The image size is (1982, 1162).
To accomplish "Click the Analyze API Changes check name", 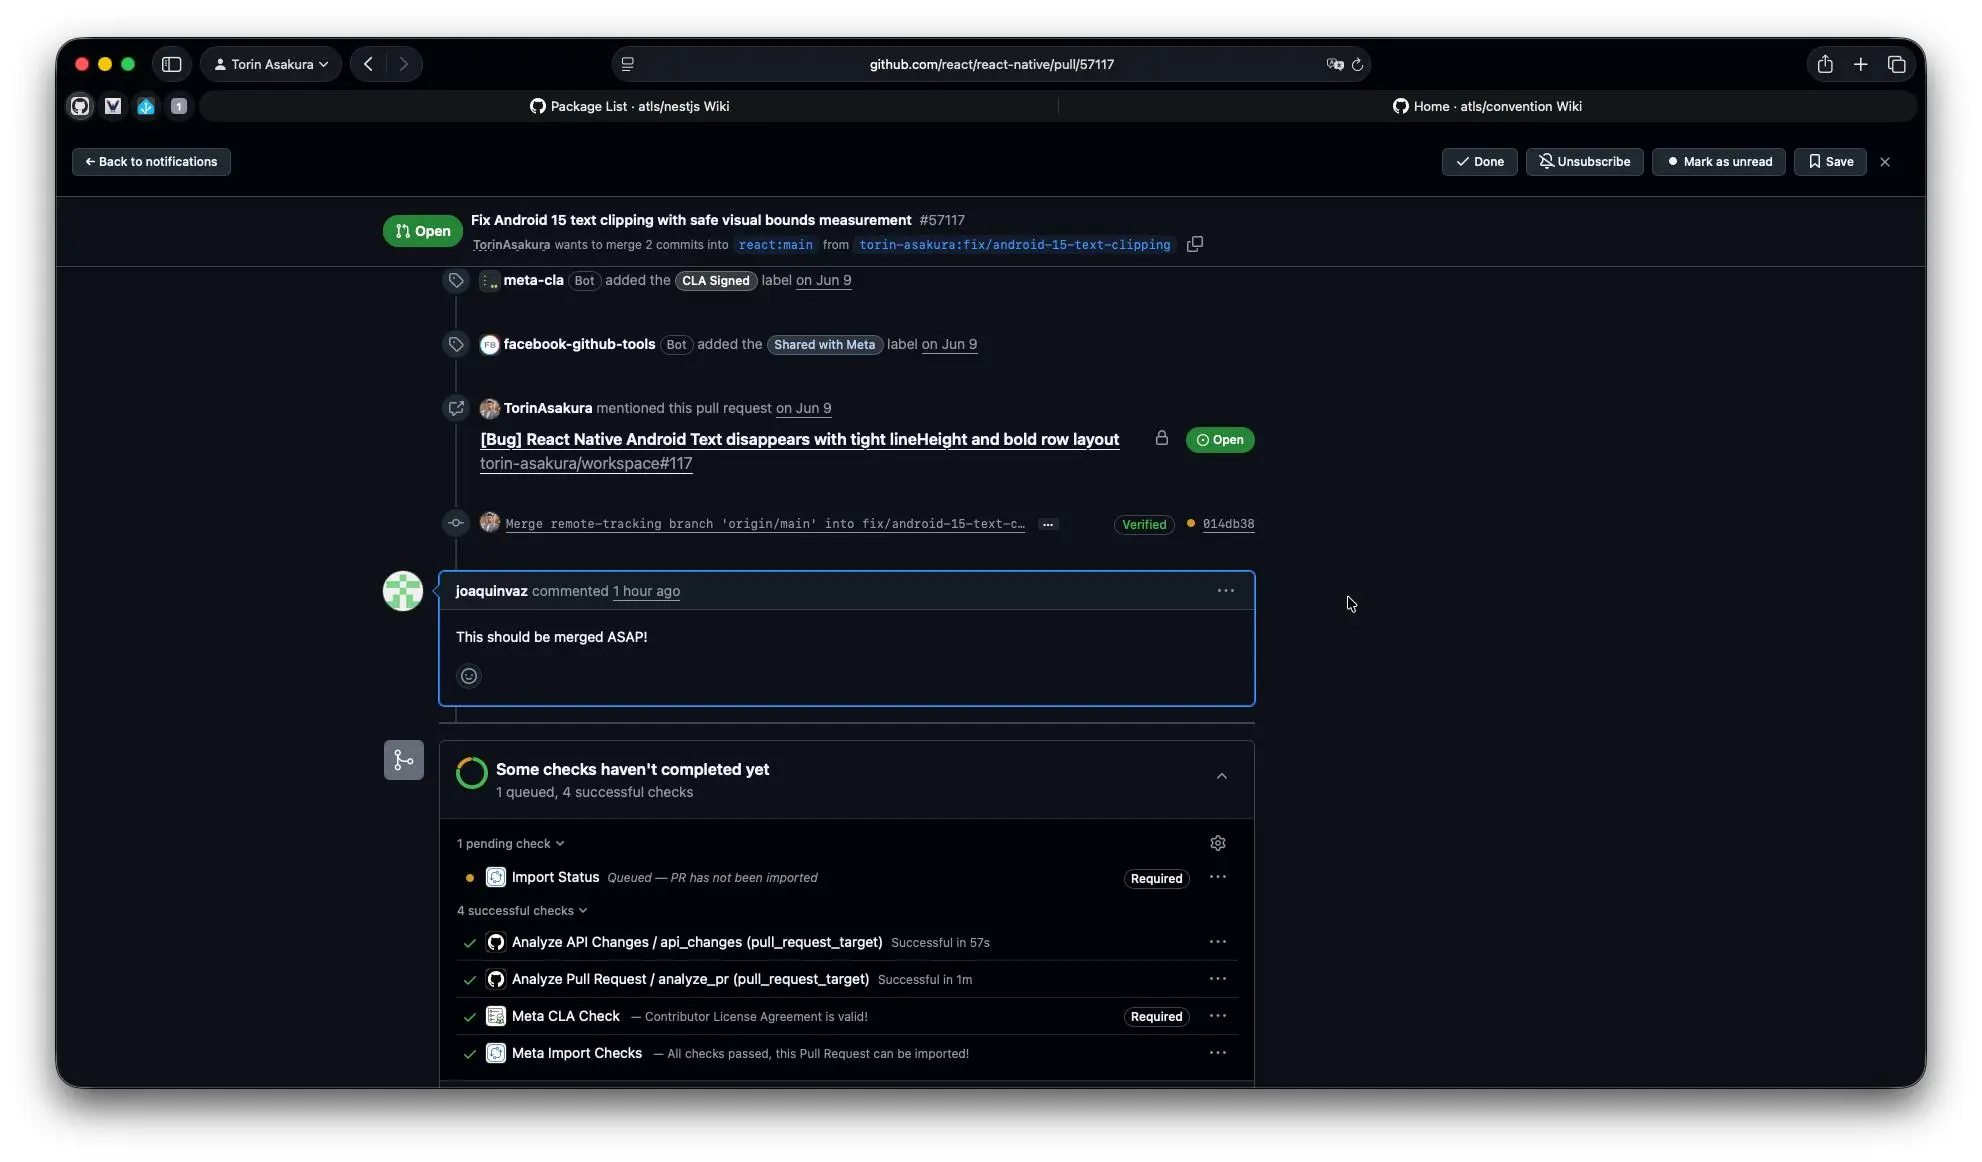I will click(697, 942).
